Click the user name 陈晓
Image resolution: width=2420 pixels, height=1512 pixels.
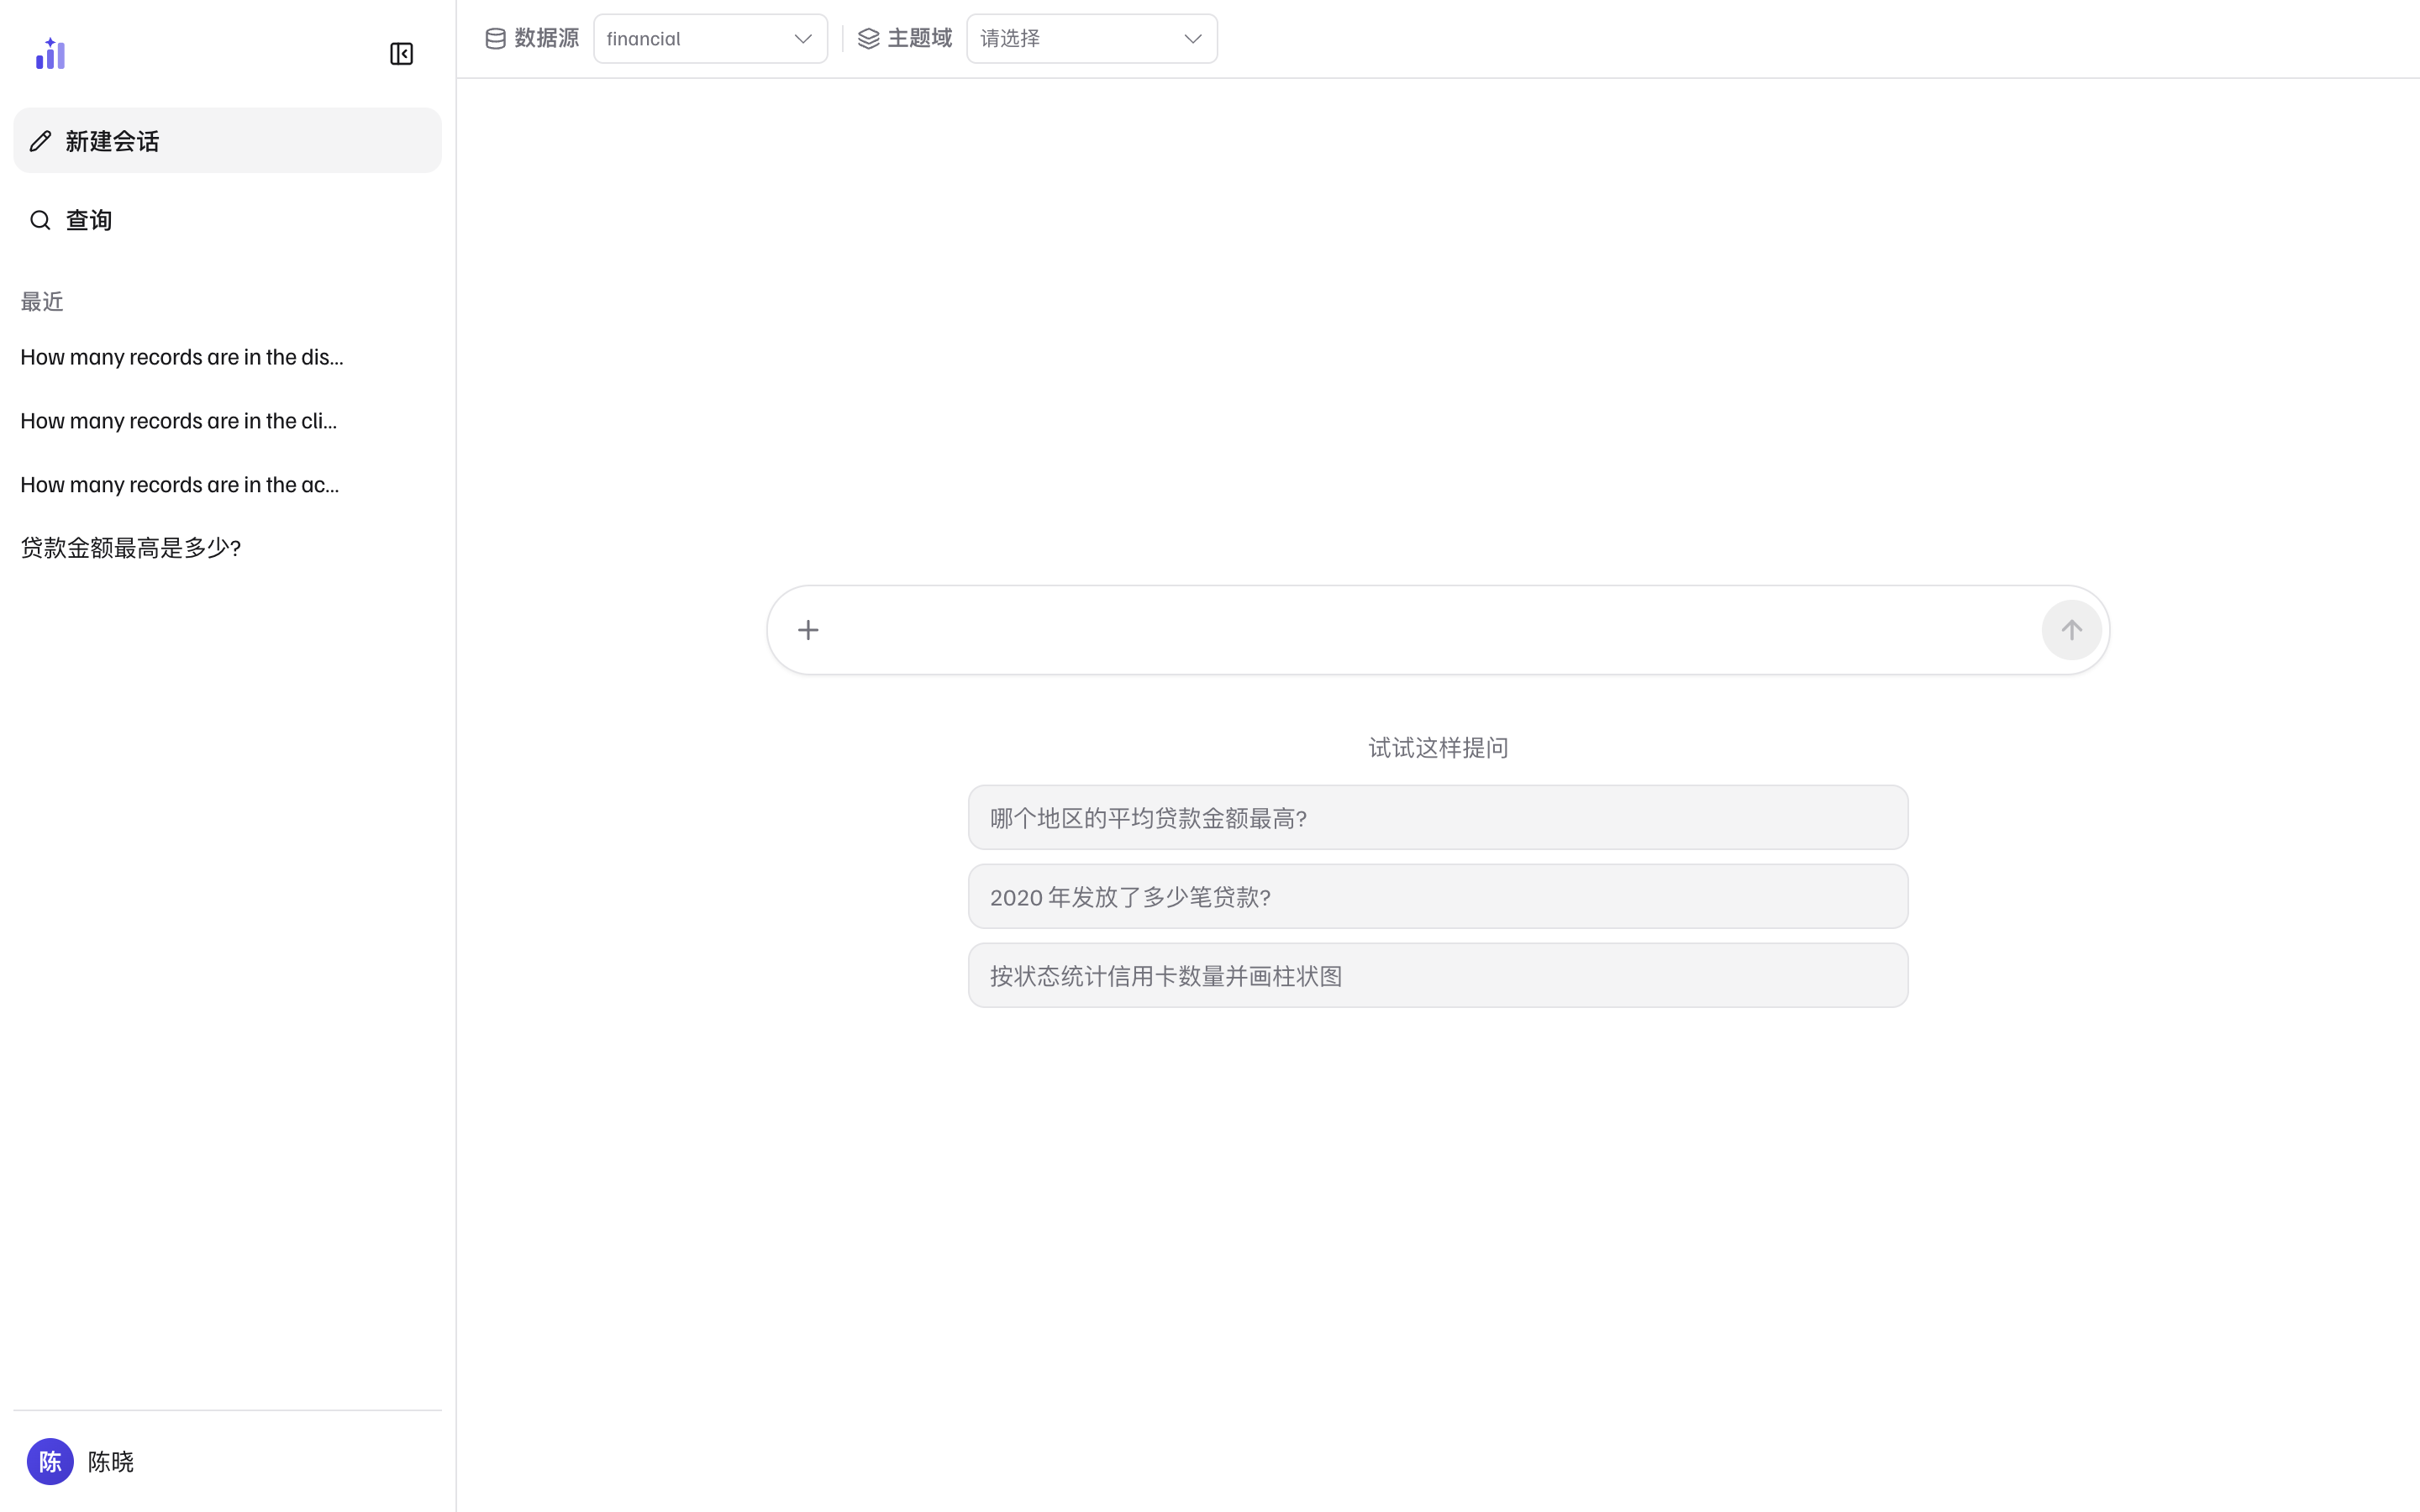click(x=111, y=1462)
